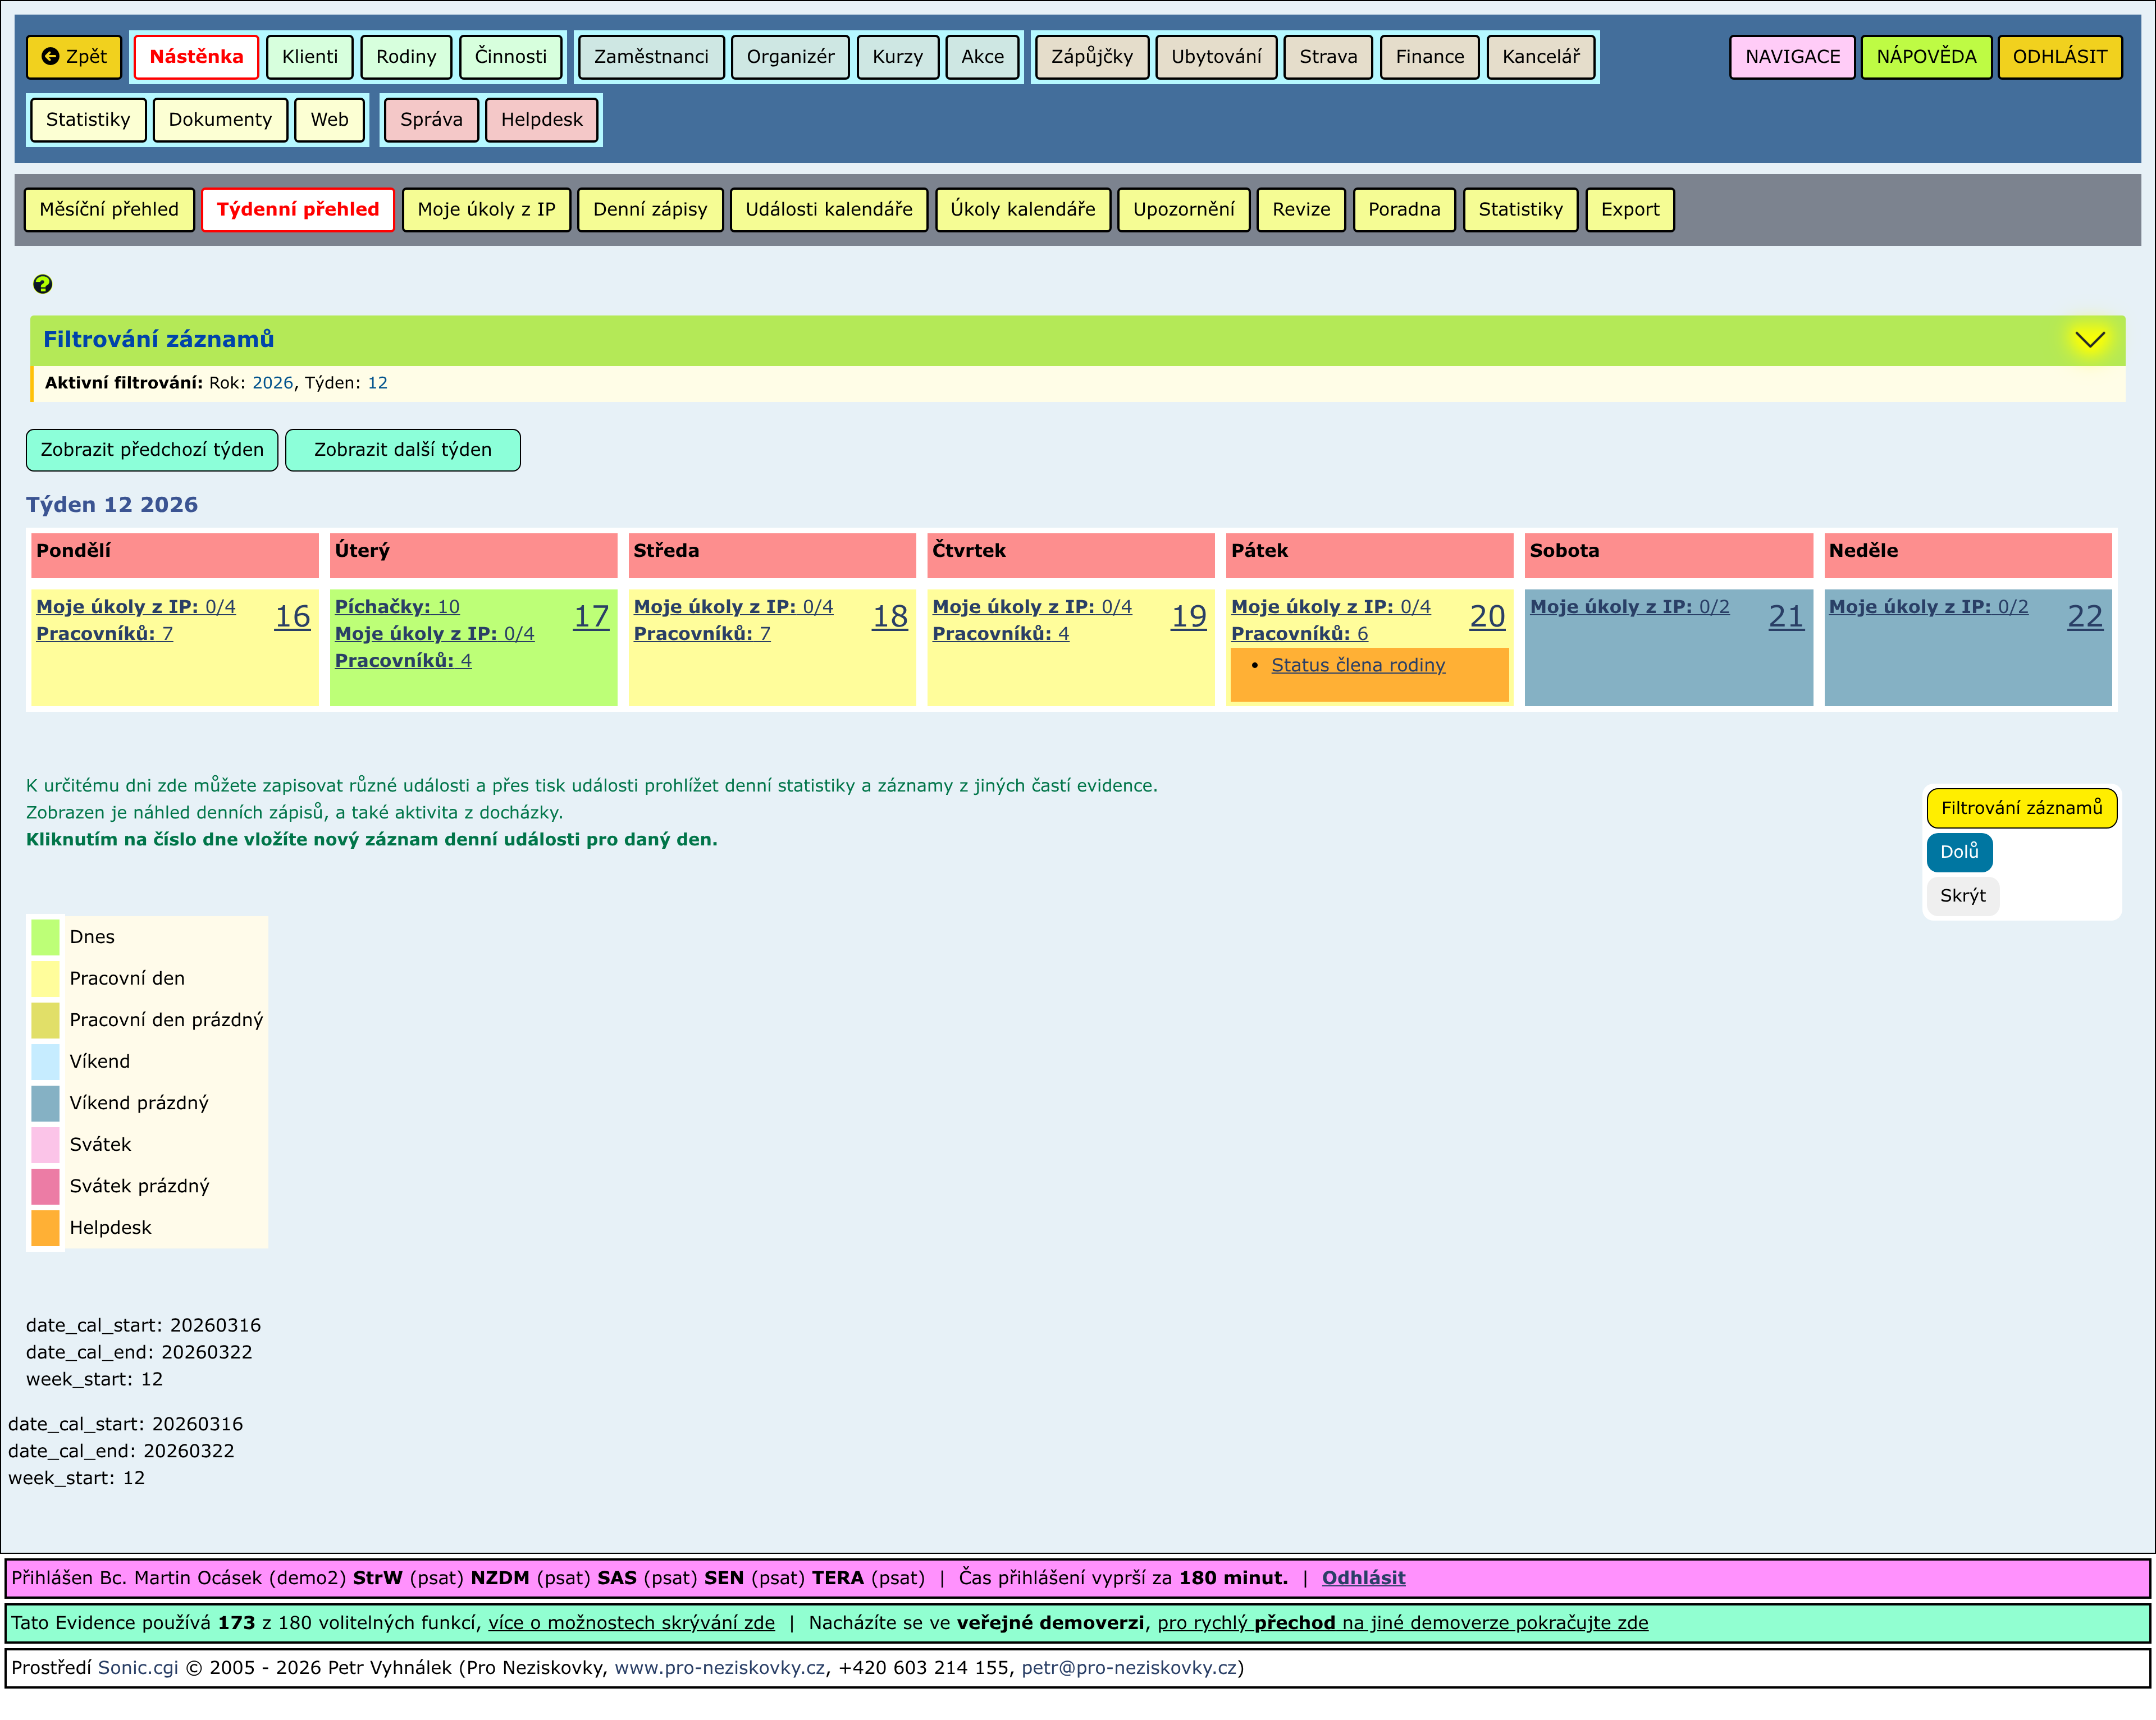The image size is (2156, 1720).
Task: Click the orange Helpdesk legend swatch
Action: 45,1227
